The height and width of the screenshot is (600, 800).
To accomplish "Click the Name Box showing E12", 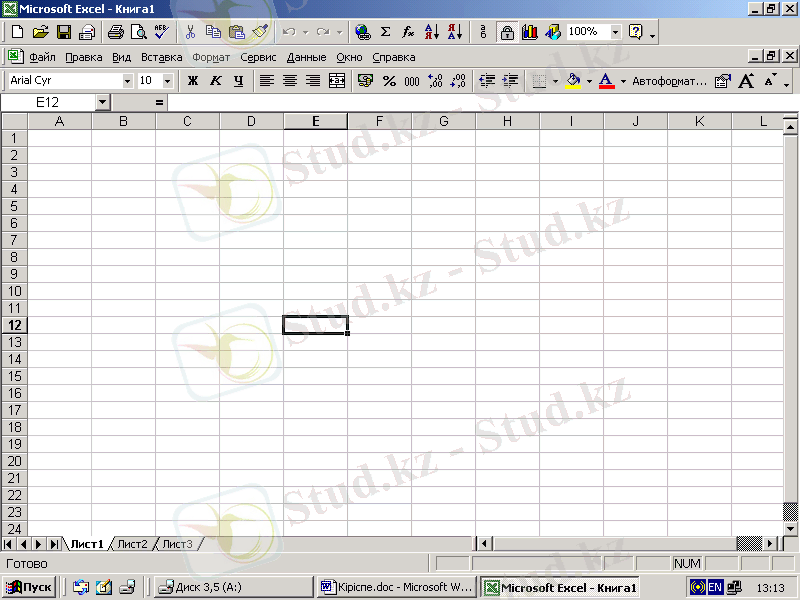I will [x=48, y=103].
